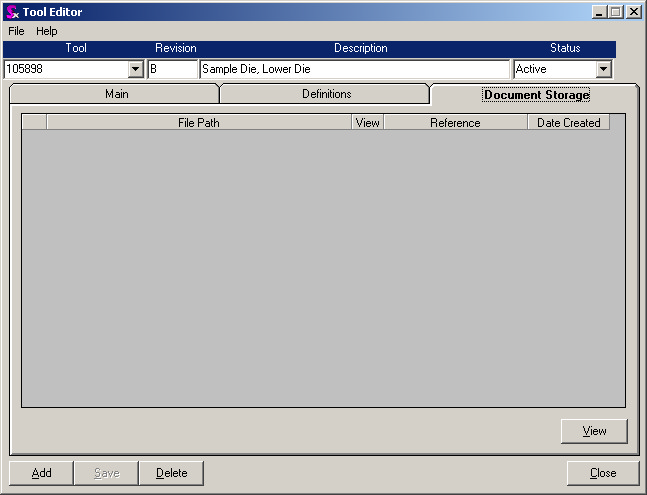
Task: Open the Help menu
Action: 47,31
